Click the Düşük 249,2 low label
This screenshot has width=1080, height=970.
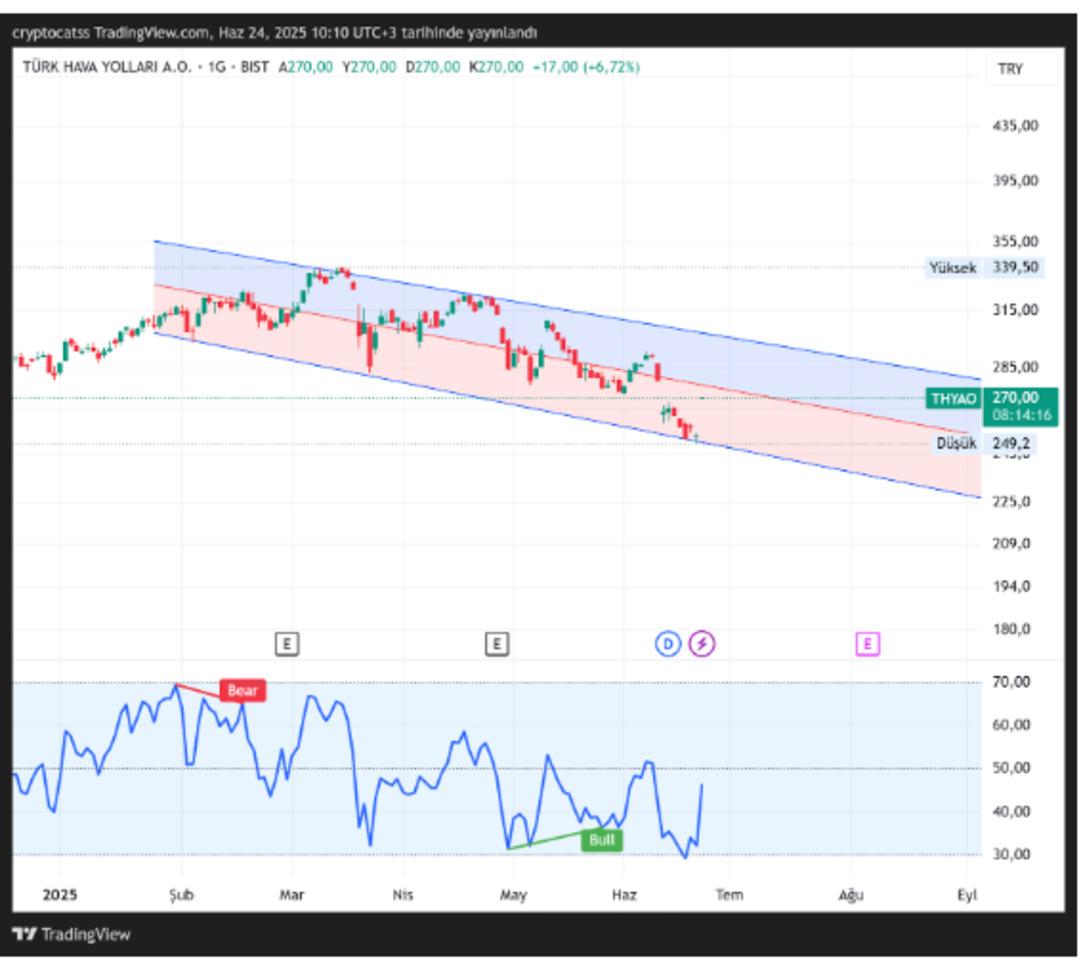pyautogui.click(x=984, y=443)
